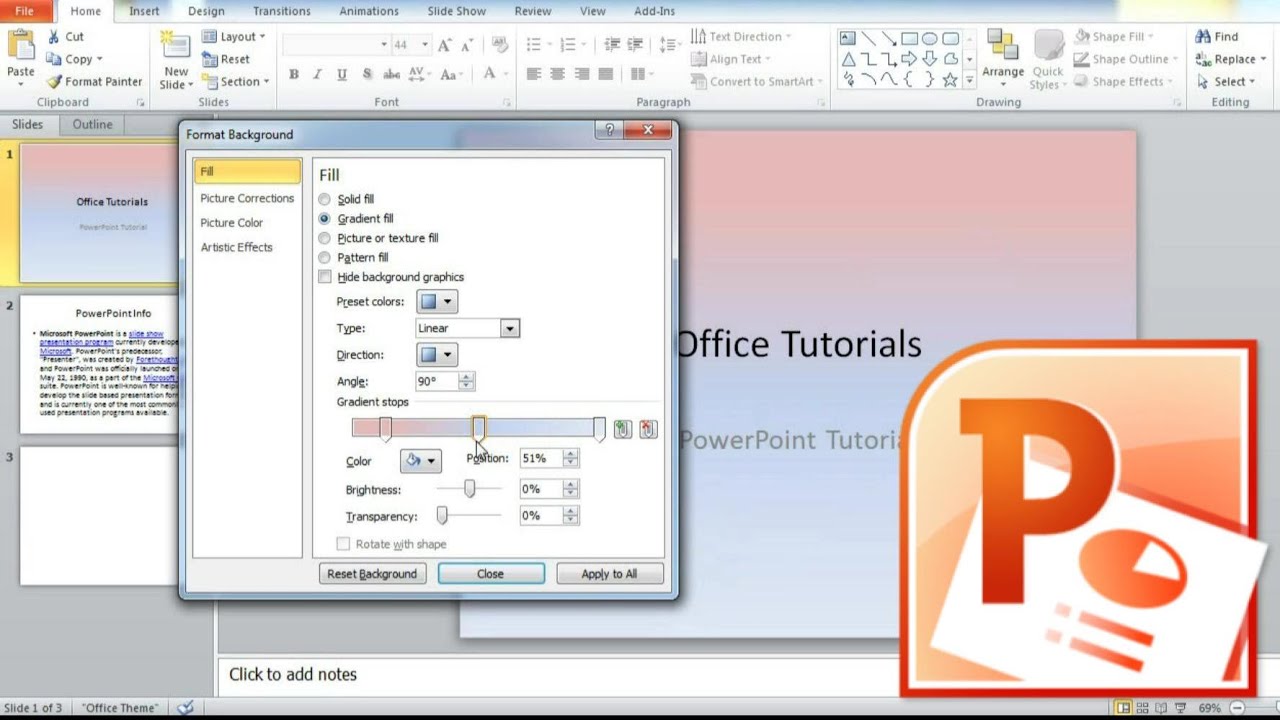Select the Solid fill option
Image resolution: width=1280 pixels, height=720 pixels.
(324, 199)
